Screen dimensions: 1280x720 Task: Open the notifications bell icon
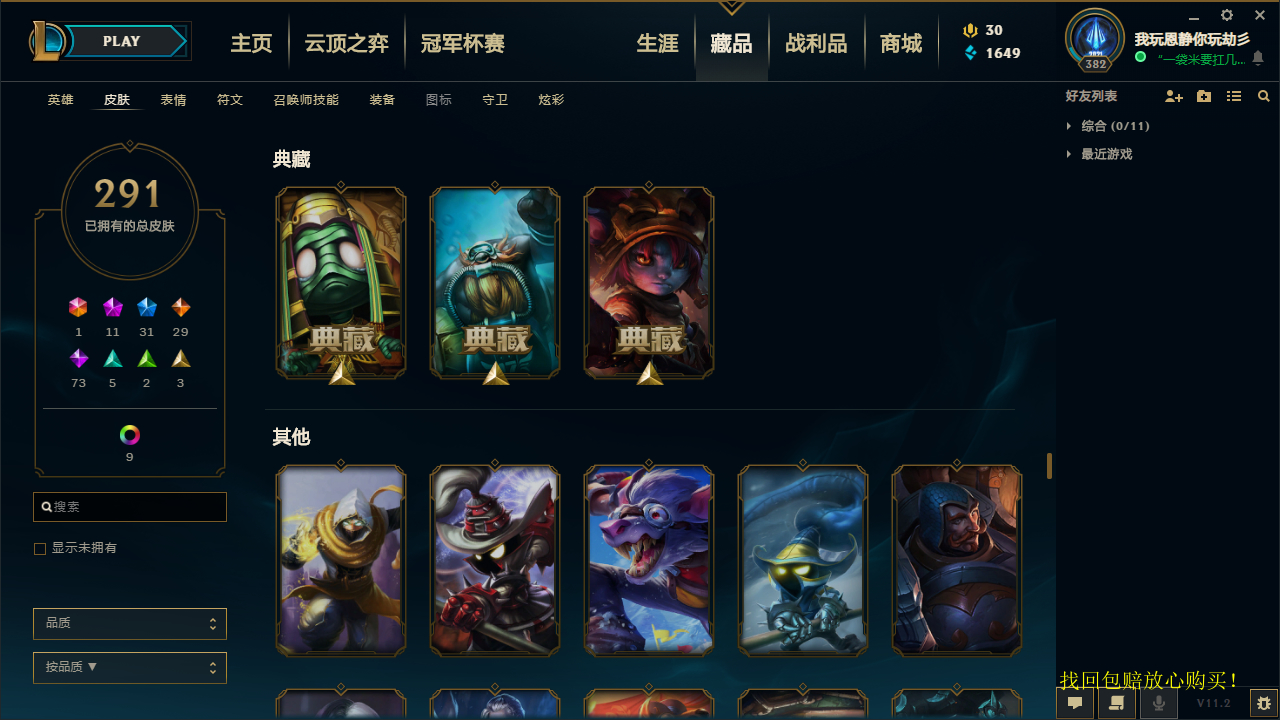click(x=1258, y=58)
